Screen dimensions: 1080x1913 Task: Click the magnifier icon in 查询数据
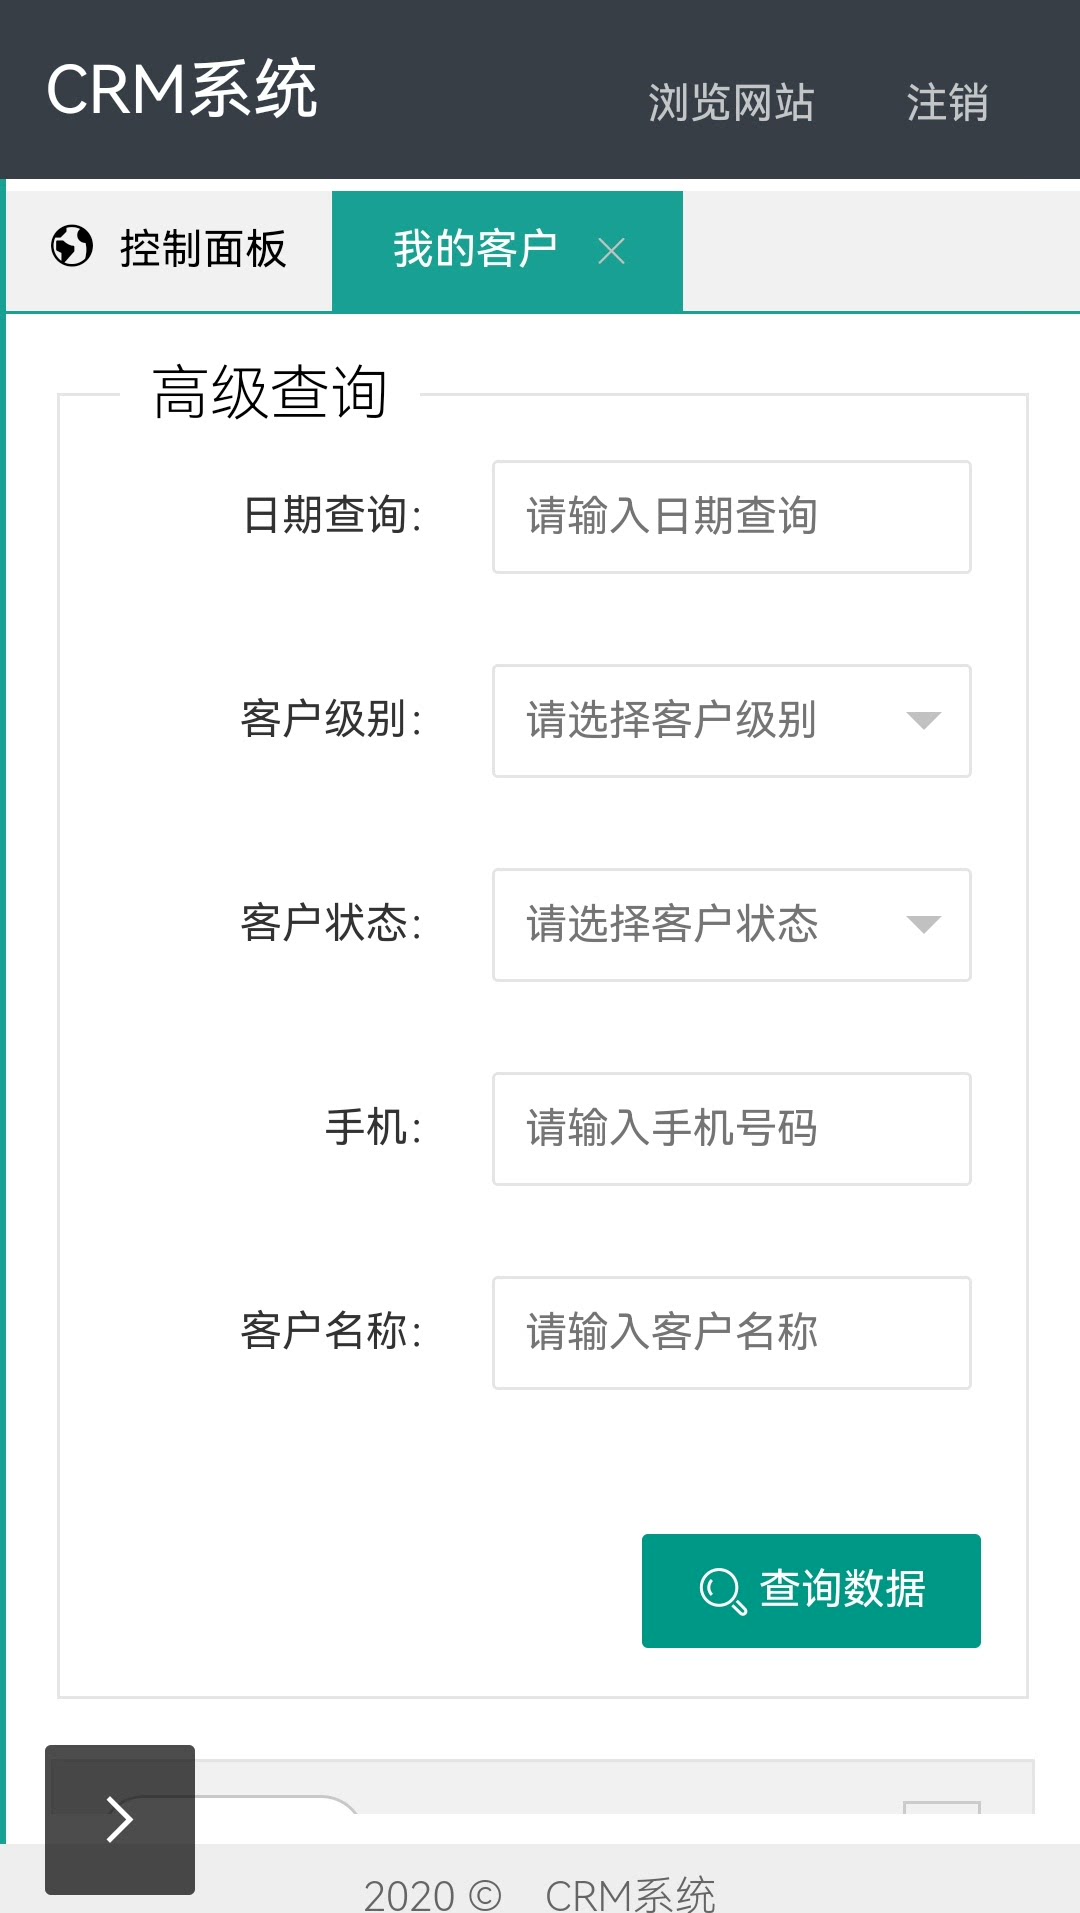tap(722, 1590)
